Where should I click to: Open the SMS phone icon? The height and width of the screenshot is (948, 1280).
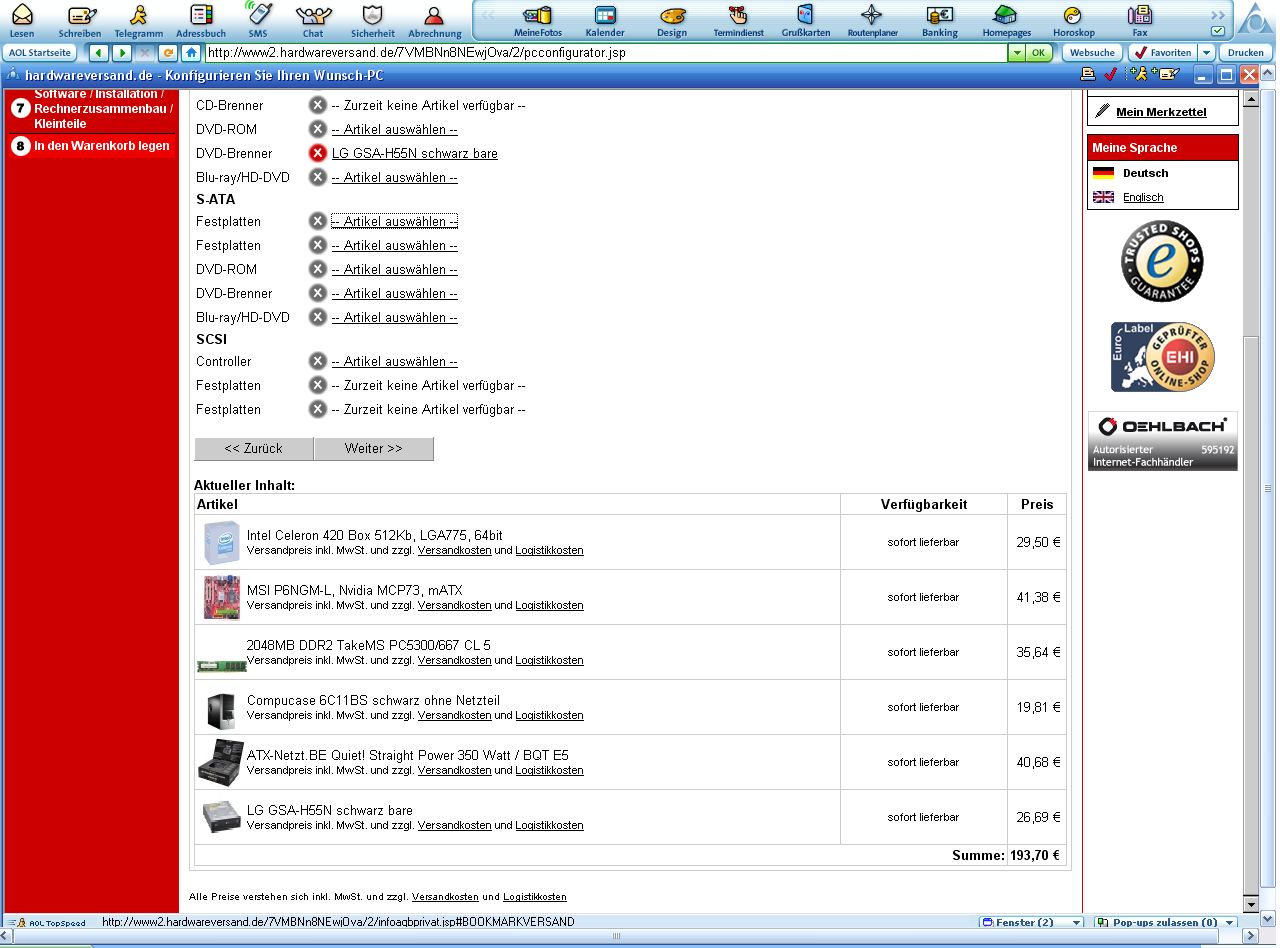pyautogui.click(x=258, y=19)
